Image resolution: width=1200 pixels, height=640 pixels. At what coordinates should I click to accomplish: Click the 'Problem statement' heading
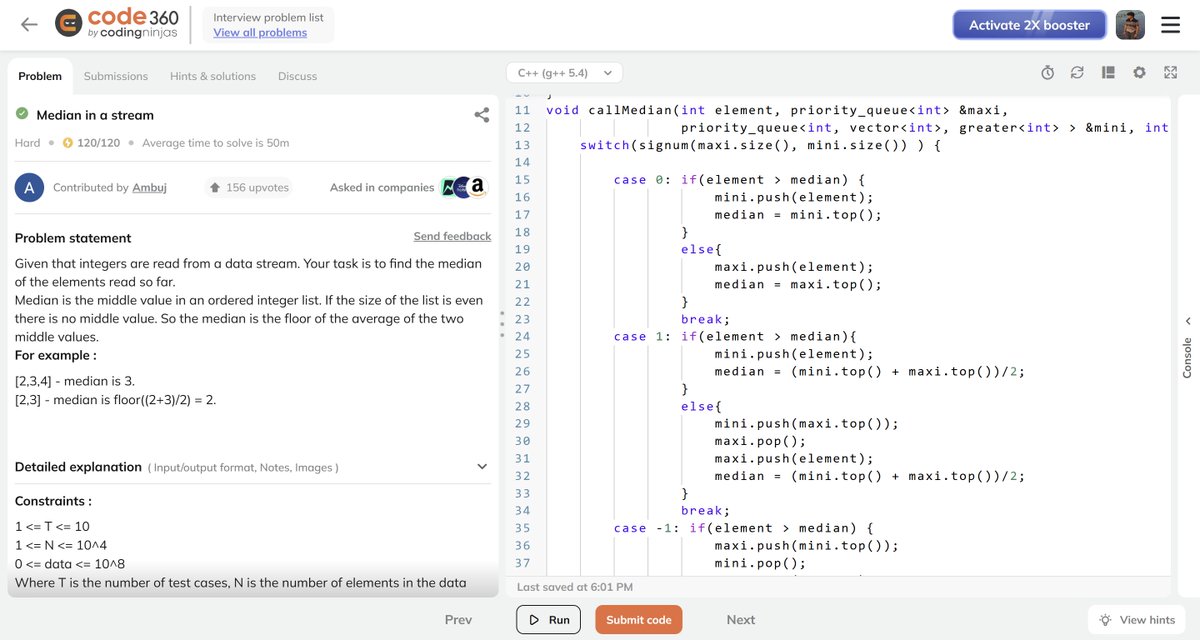click(x=73, y=238)
